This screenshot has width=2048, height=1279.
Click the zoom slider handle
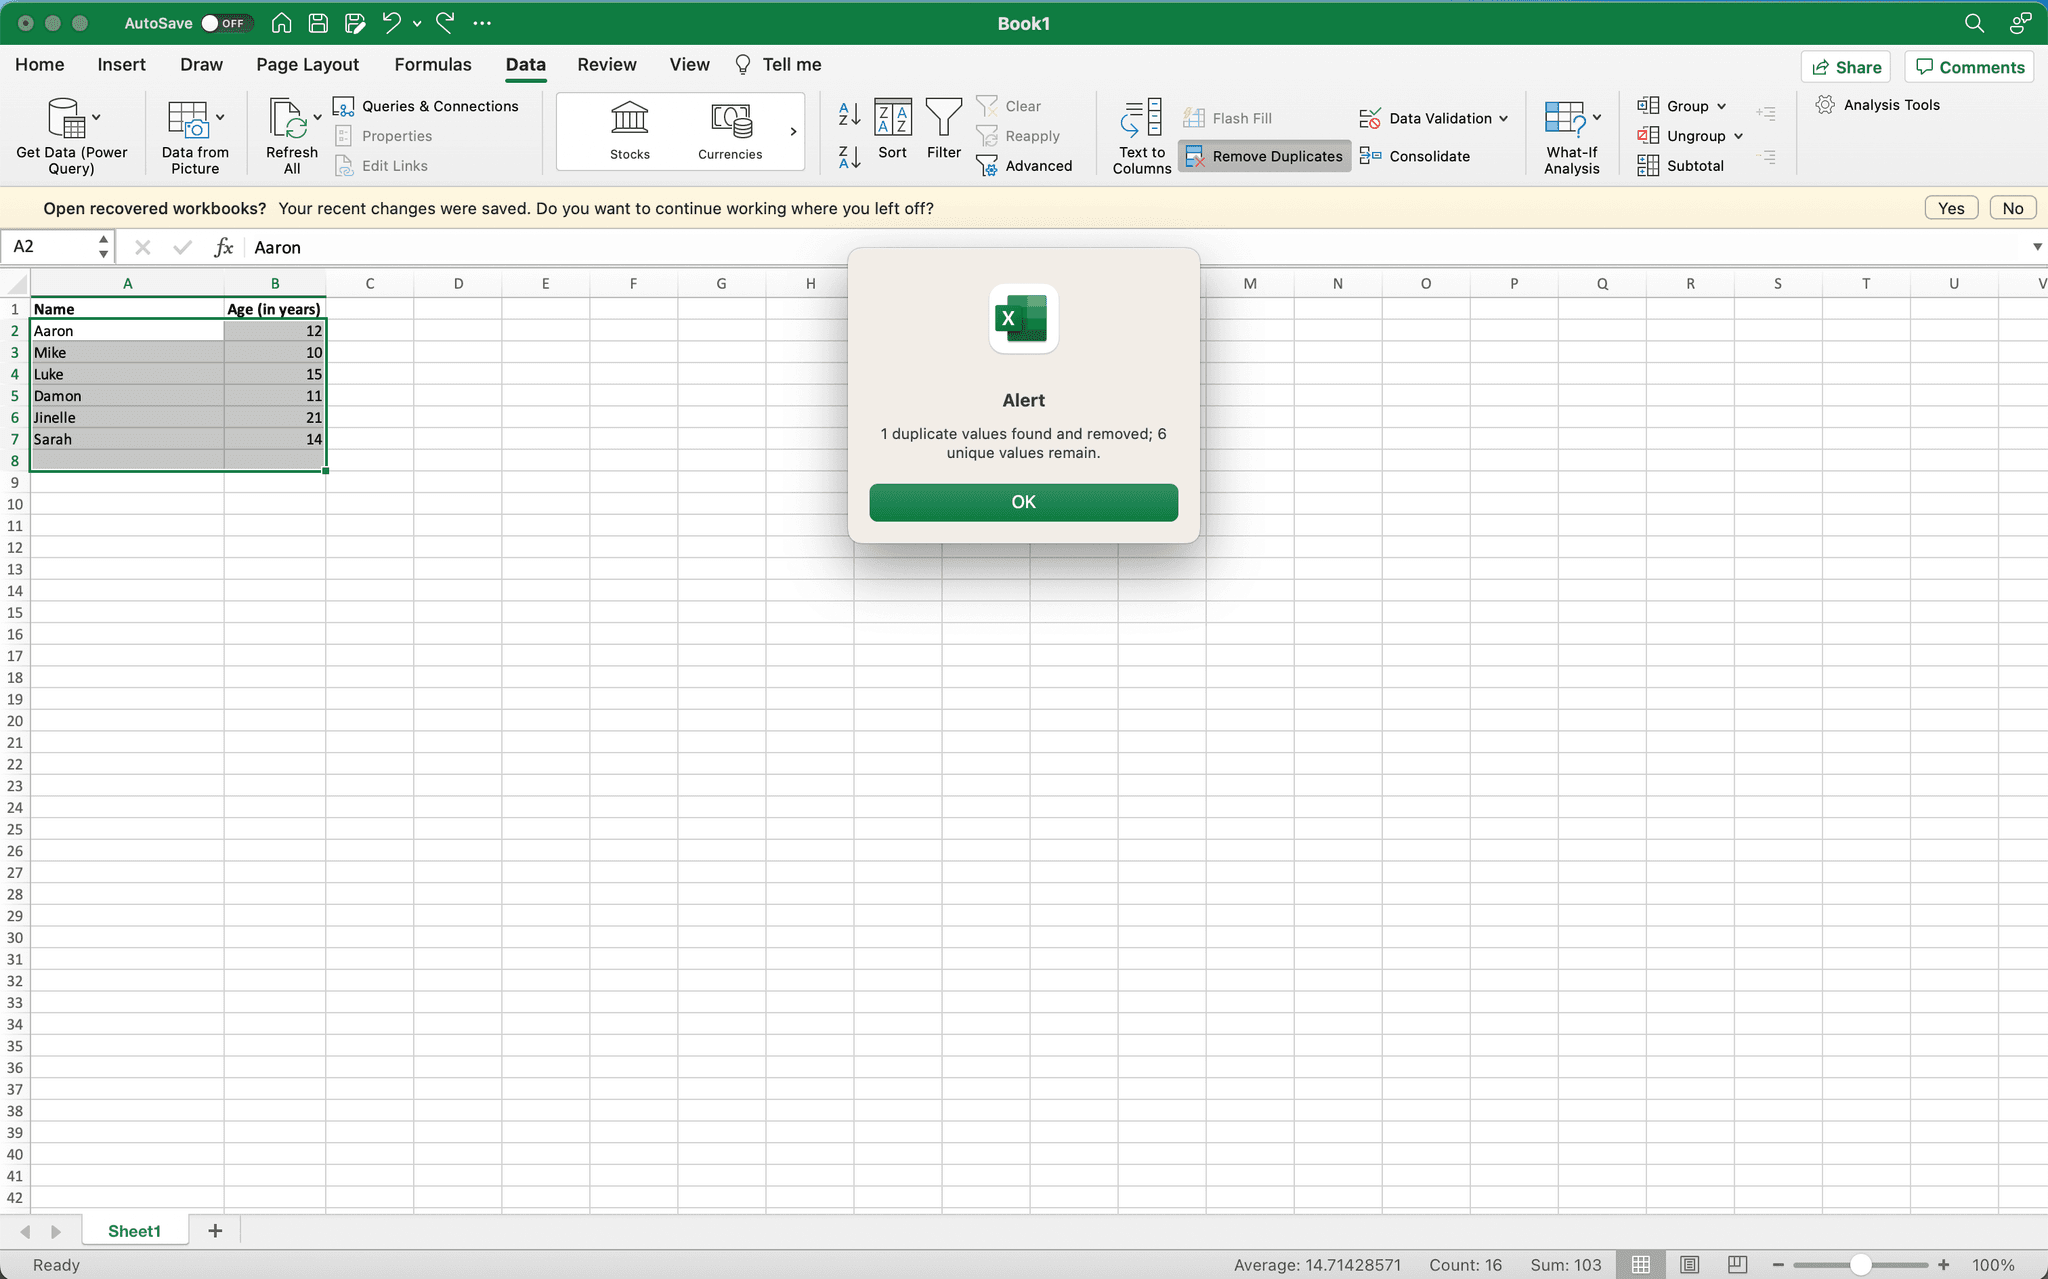click(x=1860, y=1265)
